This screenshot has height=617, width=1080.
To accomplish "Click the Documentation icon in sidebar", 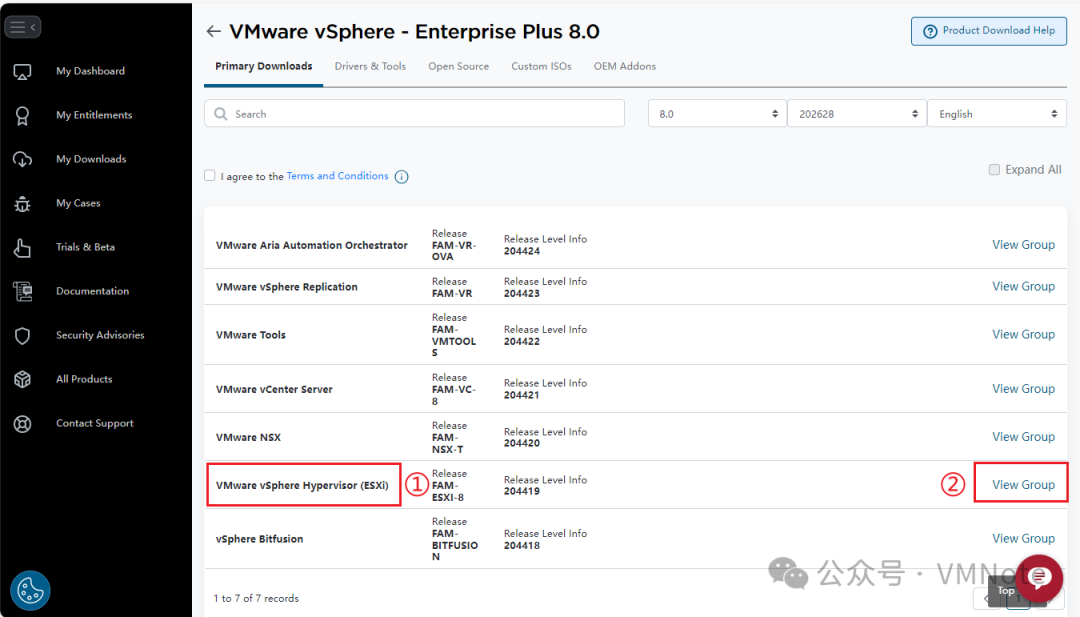I will tap(22, 291).
